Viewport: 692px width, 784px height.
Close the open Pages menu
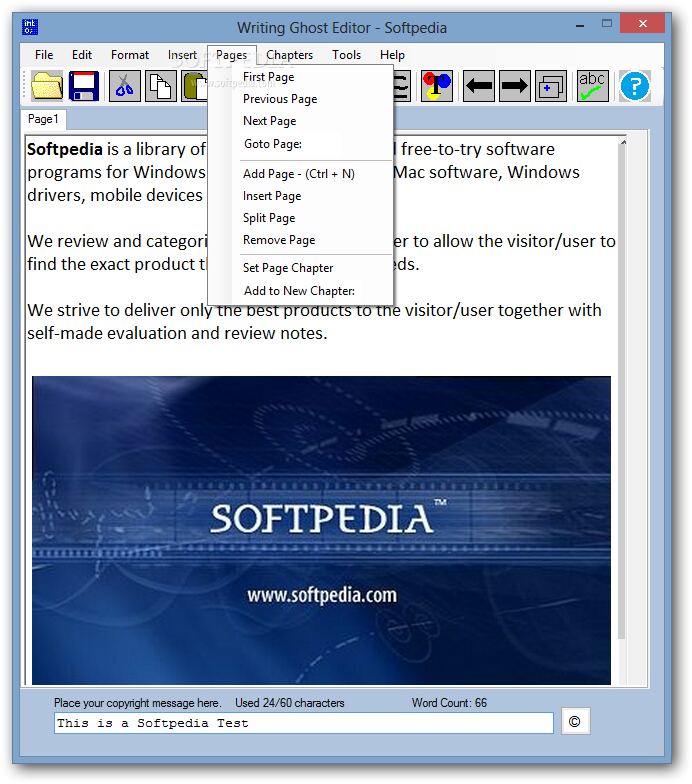point(232,55)
